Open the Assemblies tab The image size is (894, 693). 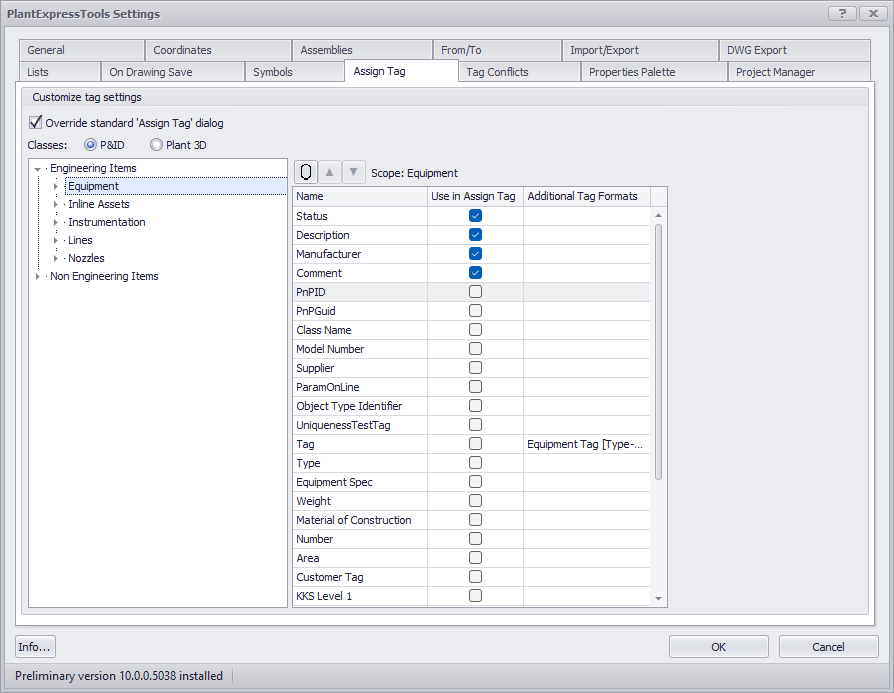(x=362, y=50)
